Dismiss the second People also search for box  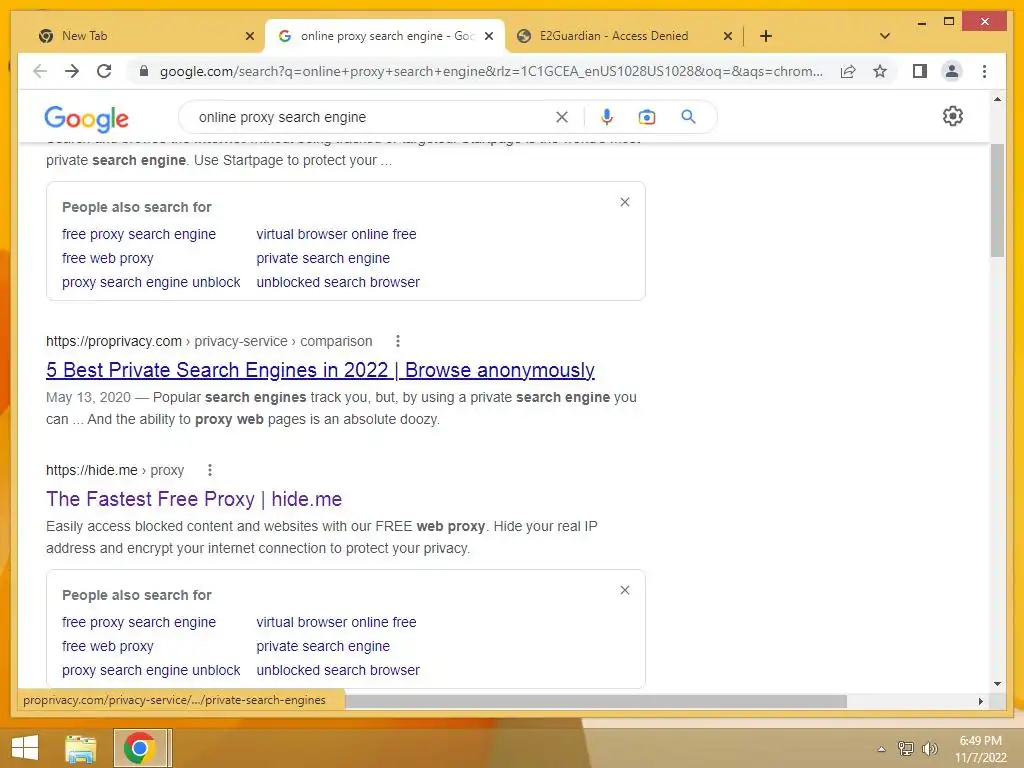[x=625, y=590]
